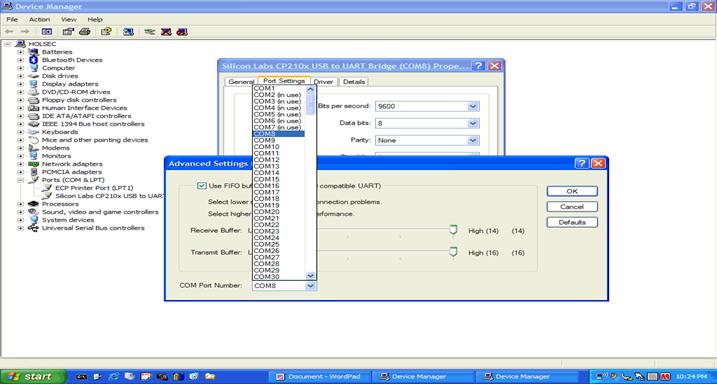Click the Windows start button

point(33,376)
